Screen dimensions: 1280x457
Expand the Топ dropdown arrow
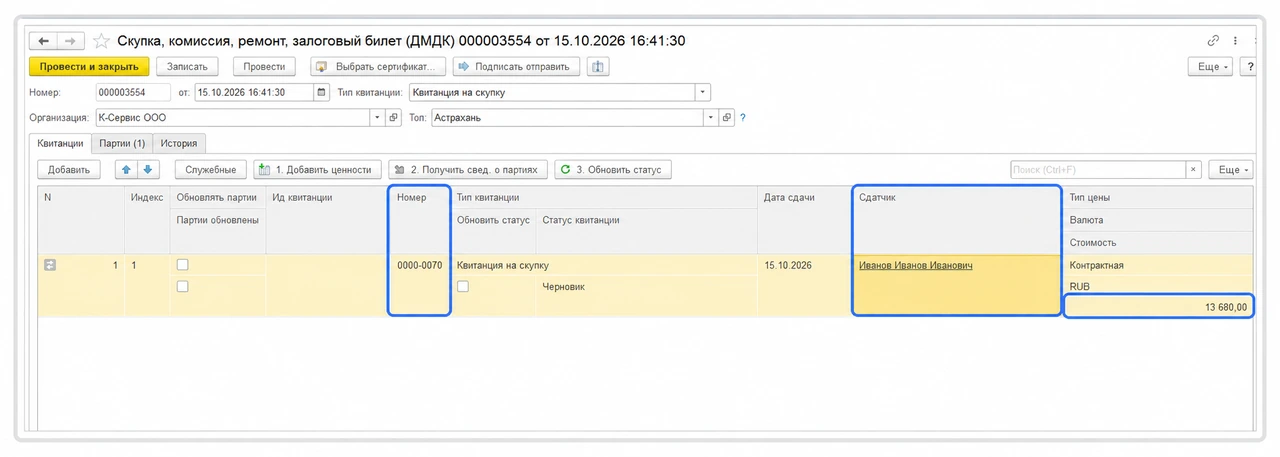[x=712, y=118]
